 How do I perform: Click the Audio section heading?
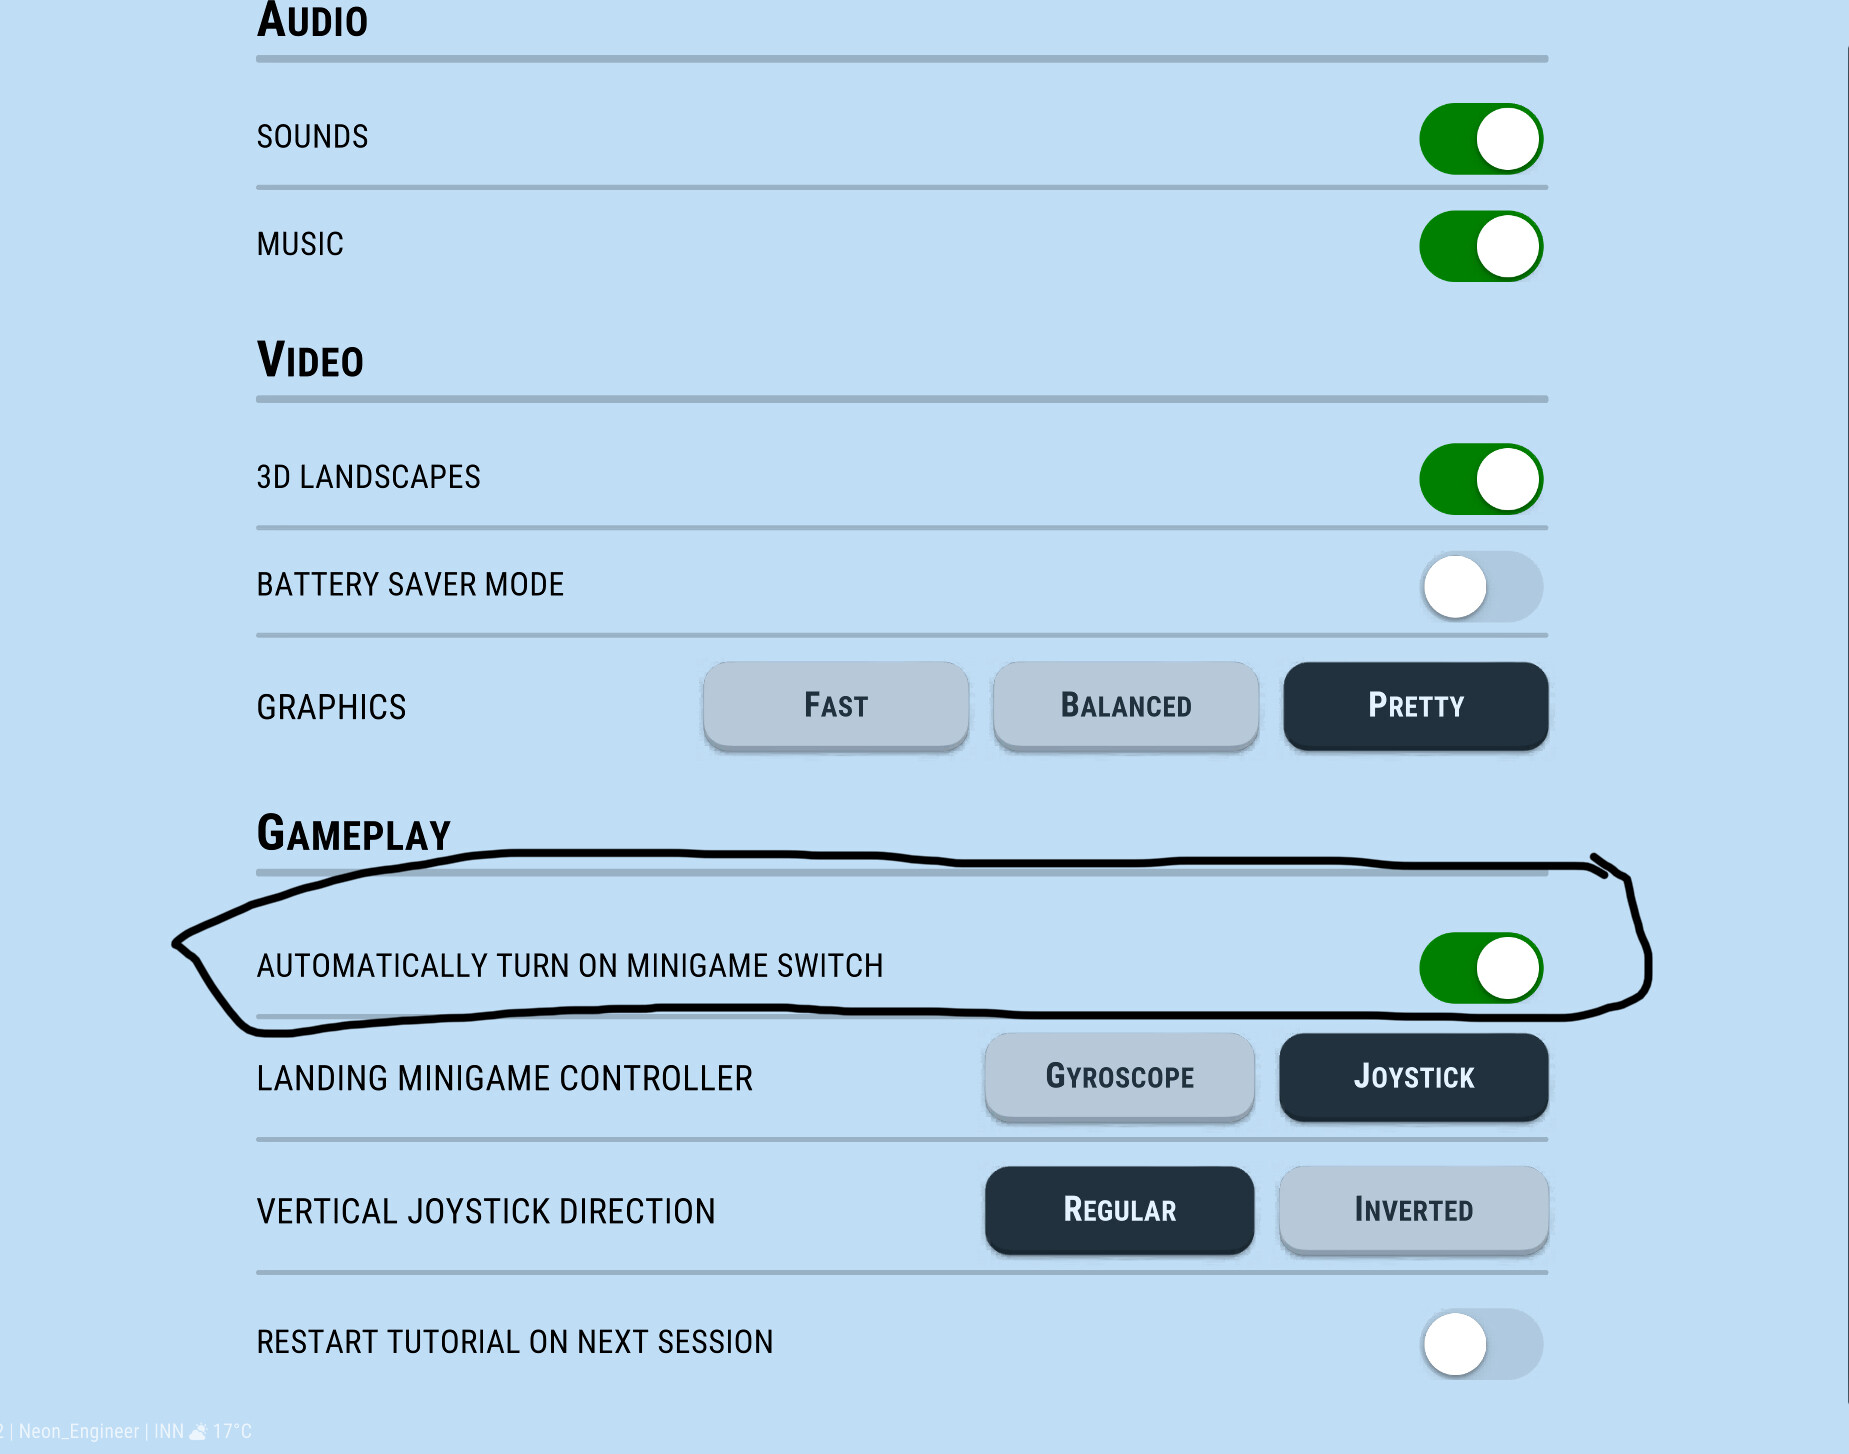312,20
